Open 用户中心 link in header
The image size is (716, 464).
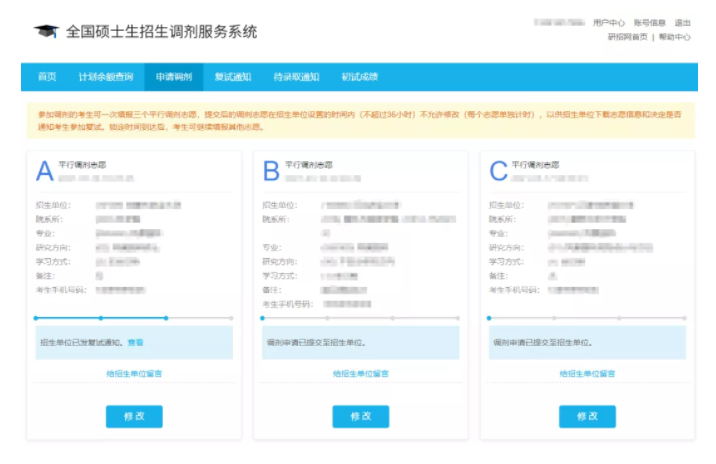coord(609,22)
